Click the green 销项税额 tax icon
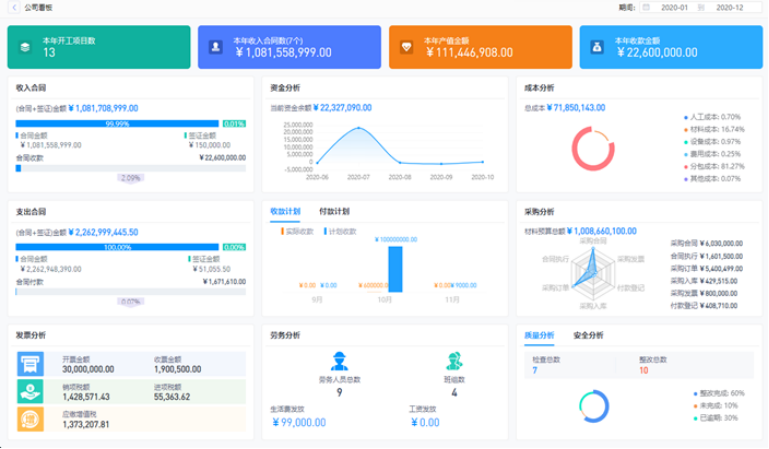Viewport: 769px width, 449px height. coord(30,392)
